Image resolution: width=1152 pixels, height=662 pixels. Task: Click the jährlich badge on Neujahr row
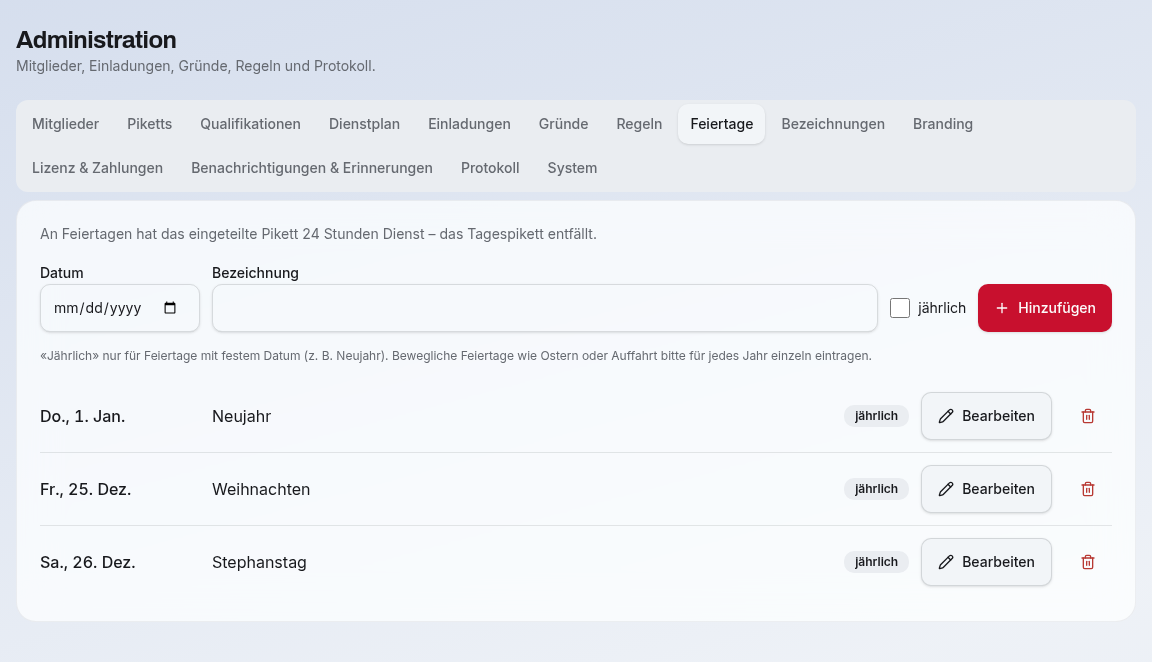[876, 416]
